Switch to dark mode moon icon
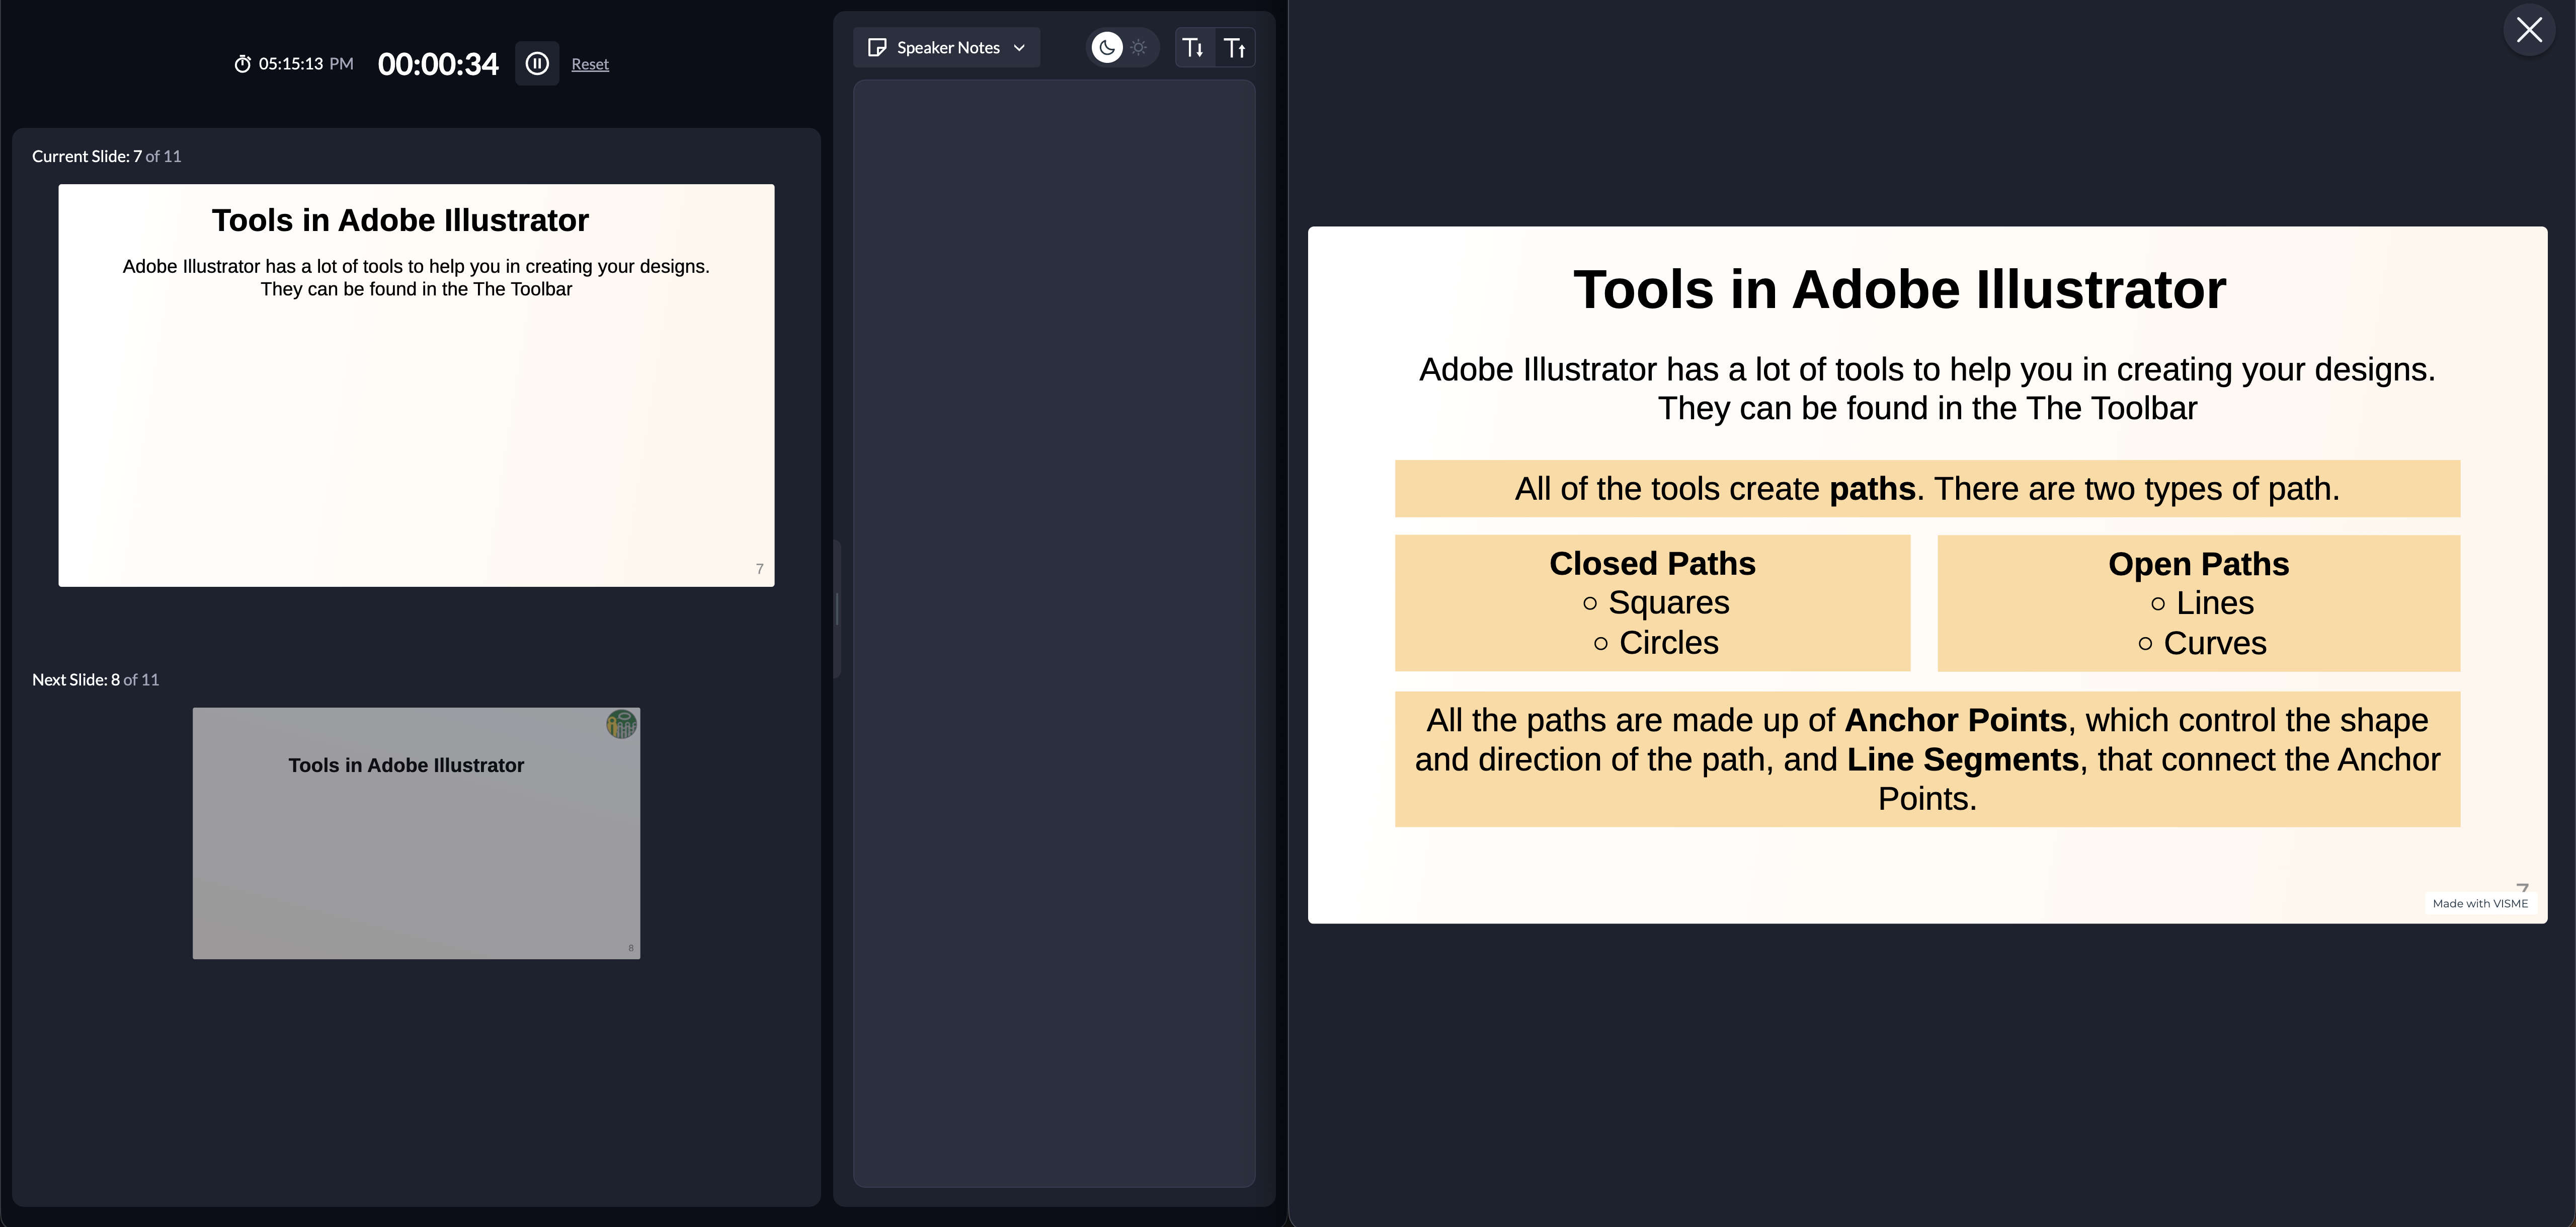The image size is (2576, 1227). [1107, 47]
